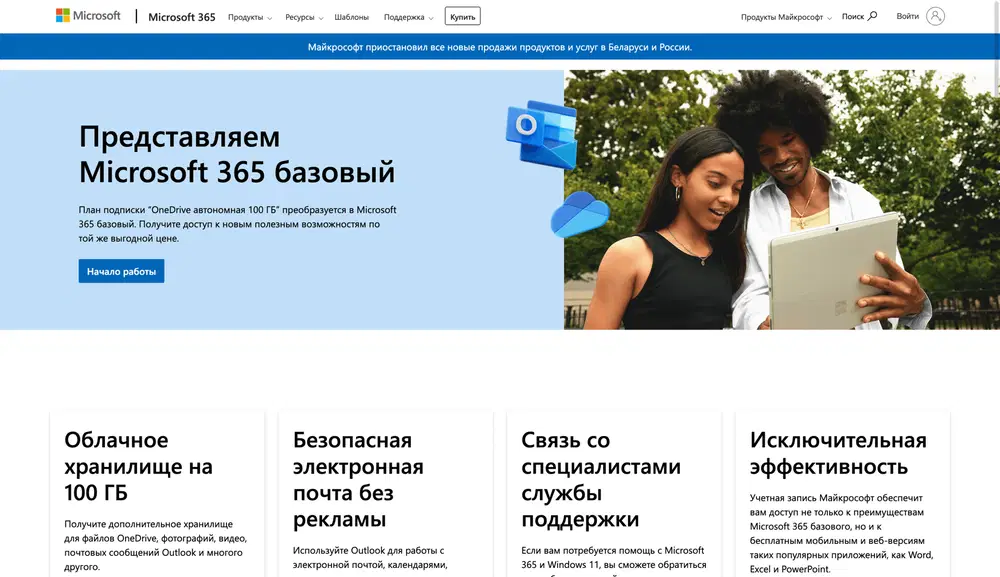Click blue banner about paused sales
The image size is (1000, 577).
(x=499, y=47)
